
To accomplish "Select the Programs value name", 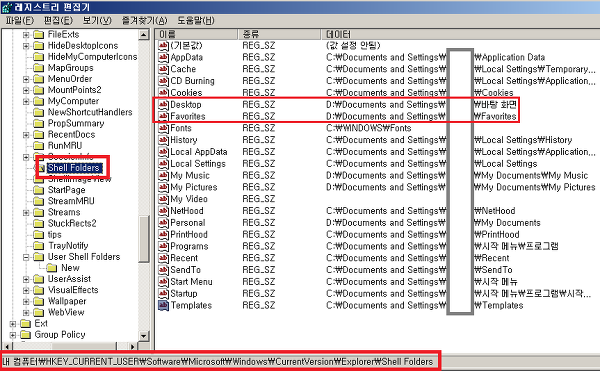I will coord(189,247).
